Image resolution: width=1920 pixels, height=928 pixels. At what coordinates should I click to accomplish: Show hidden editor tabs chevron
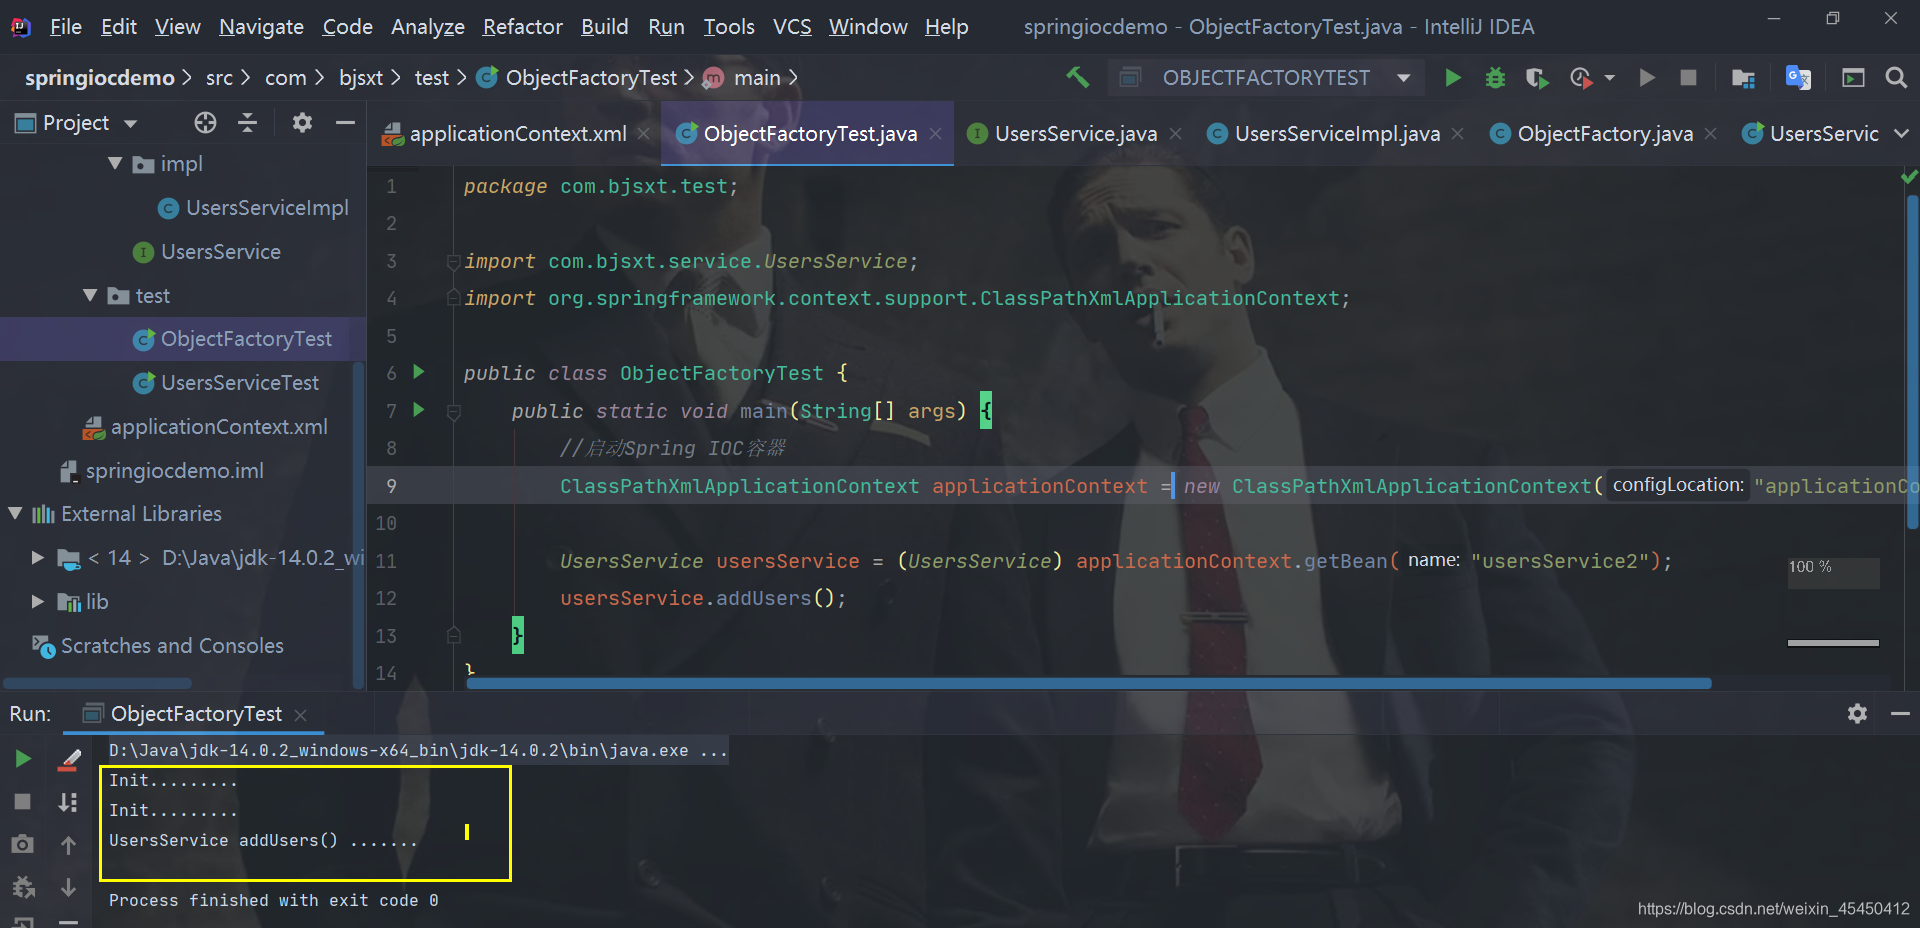tap(1901, 133)
